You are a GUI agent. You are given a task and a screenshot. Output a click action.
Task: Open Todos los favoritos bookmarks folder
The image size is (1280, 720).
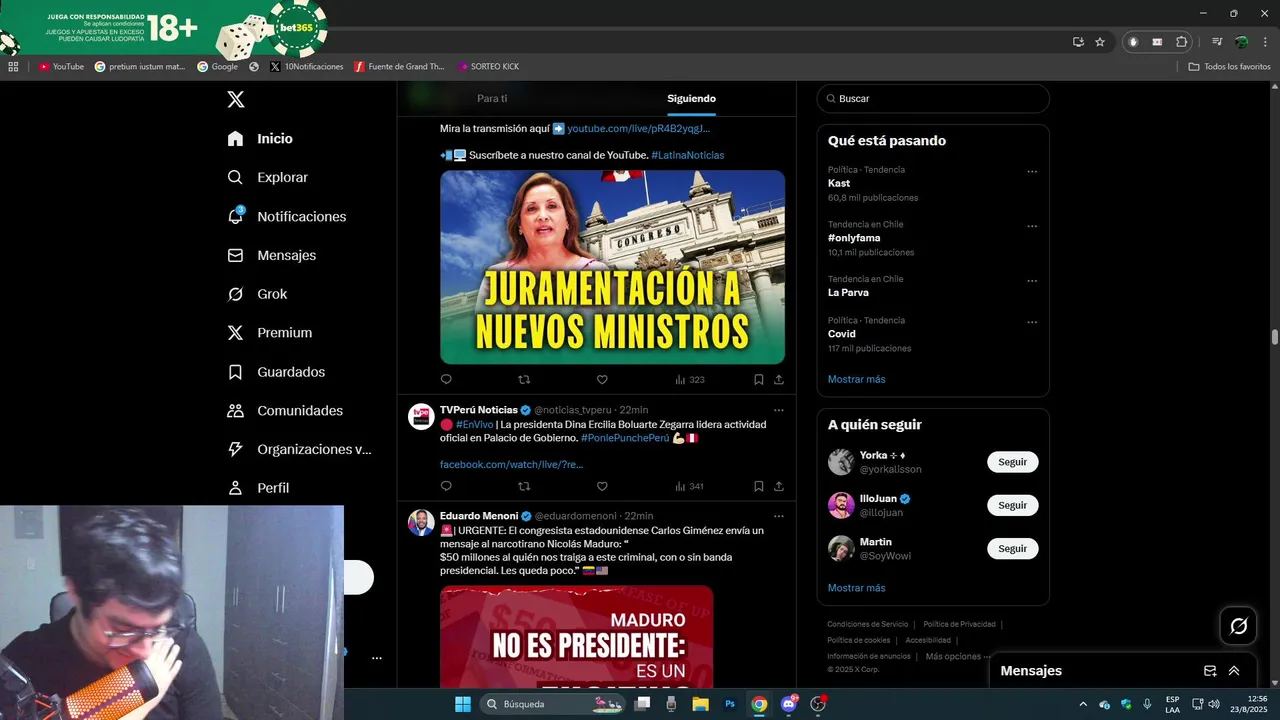point(1229,66)
